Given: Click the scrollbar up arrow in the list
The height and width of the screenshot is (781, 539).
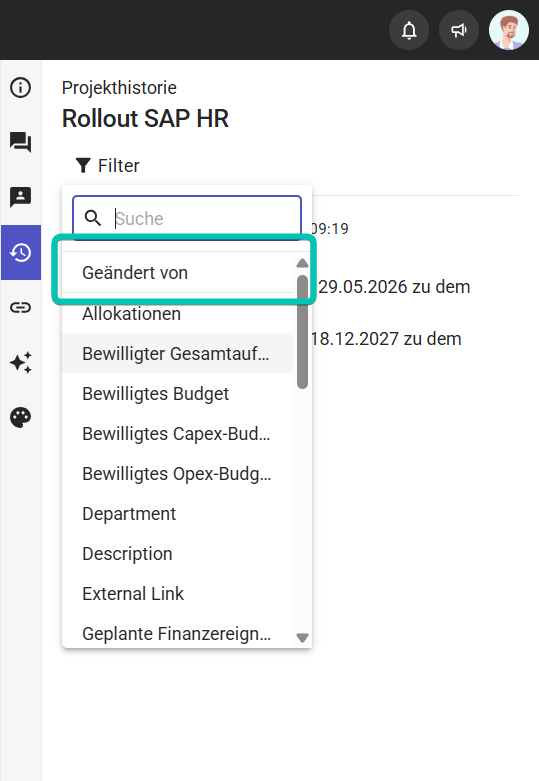Looking at the screenshot, I should (x=302, y=263).
